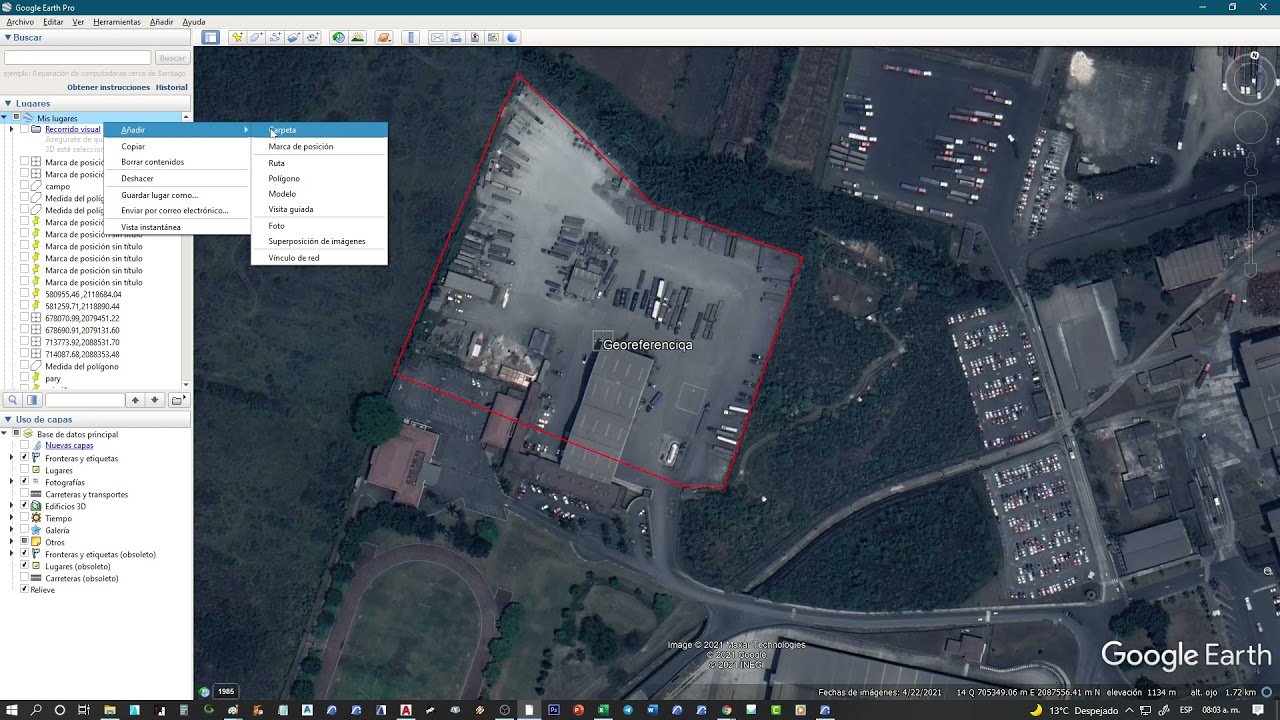Viewport: 1280px width, 720px height.
Task: Open the Nuevas capas link
Action: (x=69, y=446)
